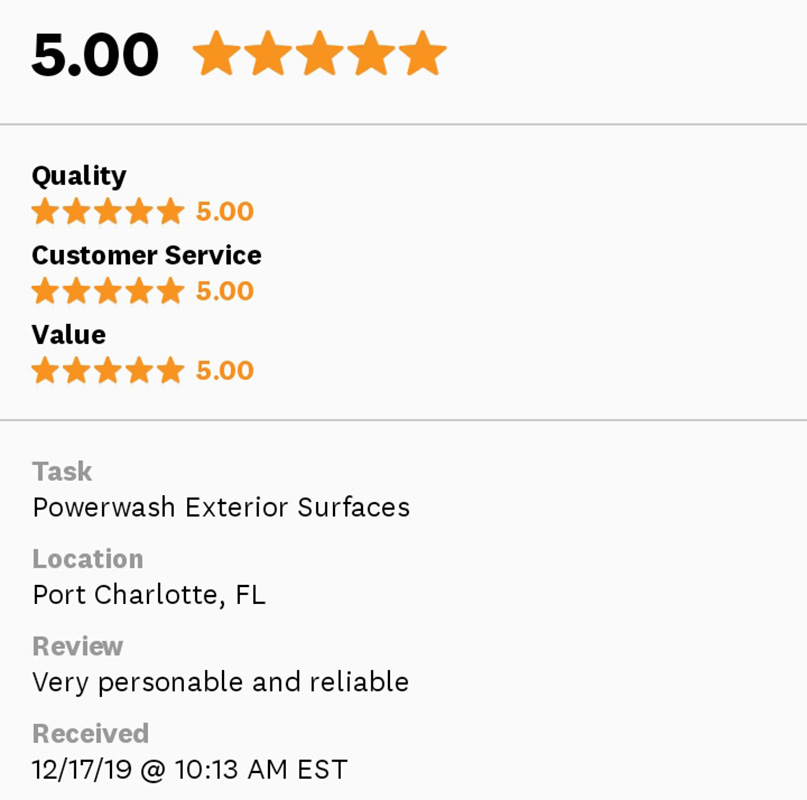Select the Powerwash Exterior Surfaces task text
This screenshot has height=800, width=807.
[x=221, y=507]
